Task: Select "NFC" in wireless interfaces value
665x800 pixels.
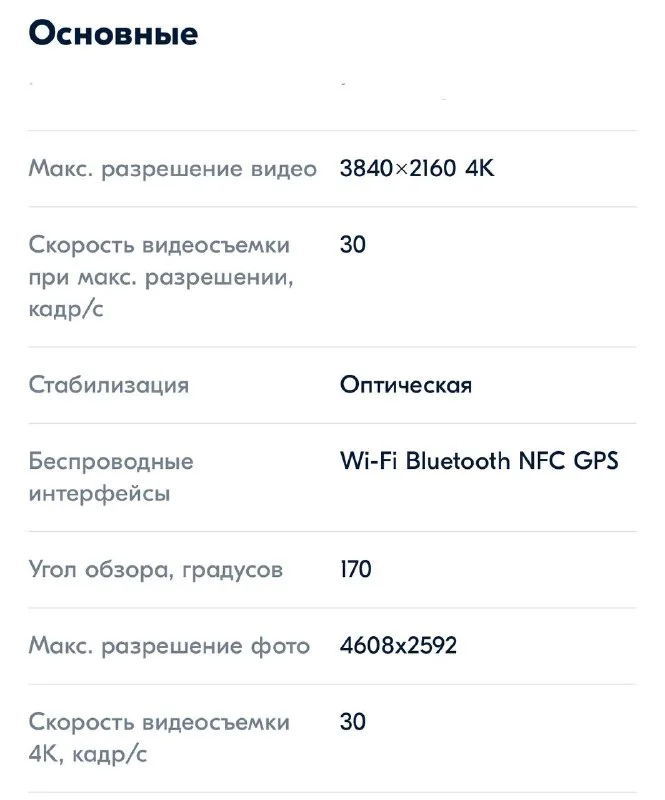Action: (x=541, y=461)
